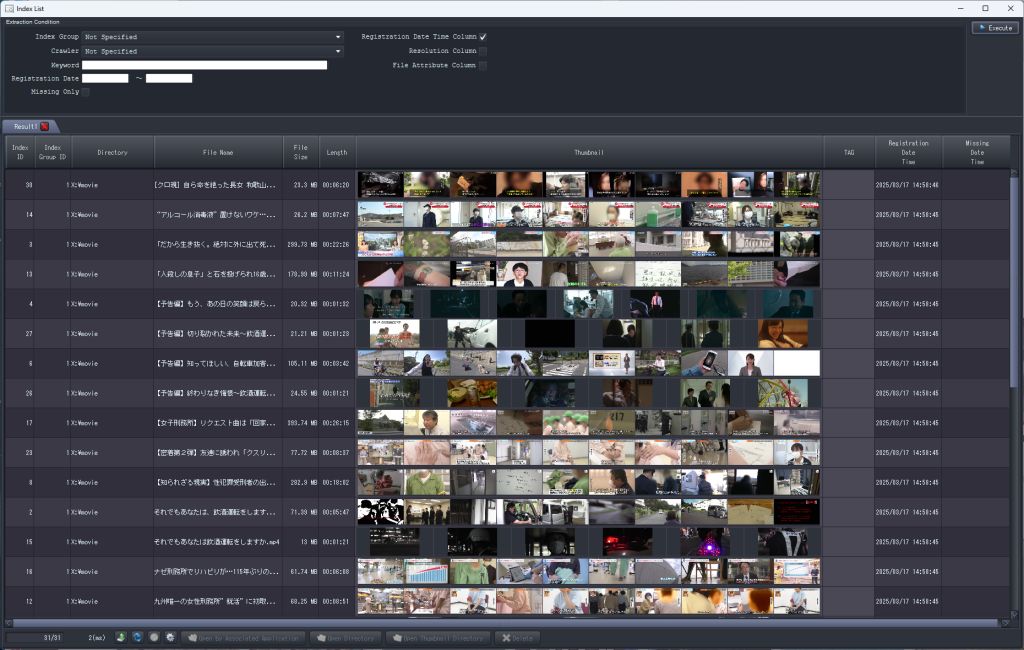Close the Result1 tab with red X
Viewport: 1024px width, 650px height.
(44, 127)
